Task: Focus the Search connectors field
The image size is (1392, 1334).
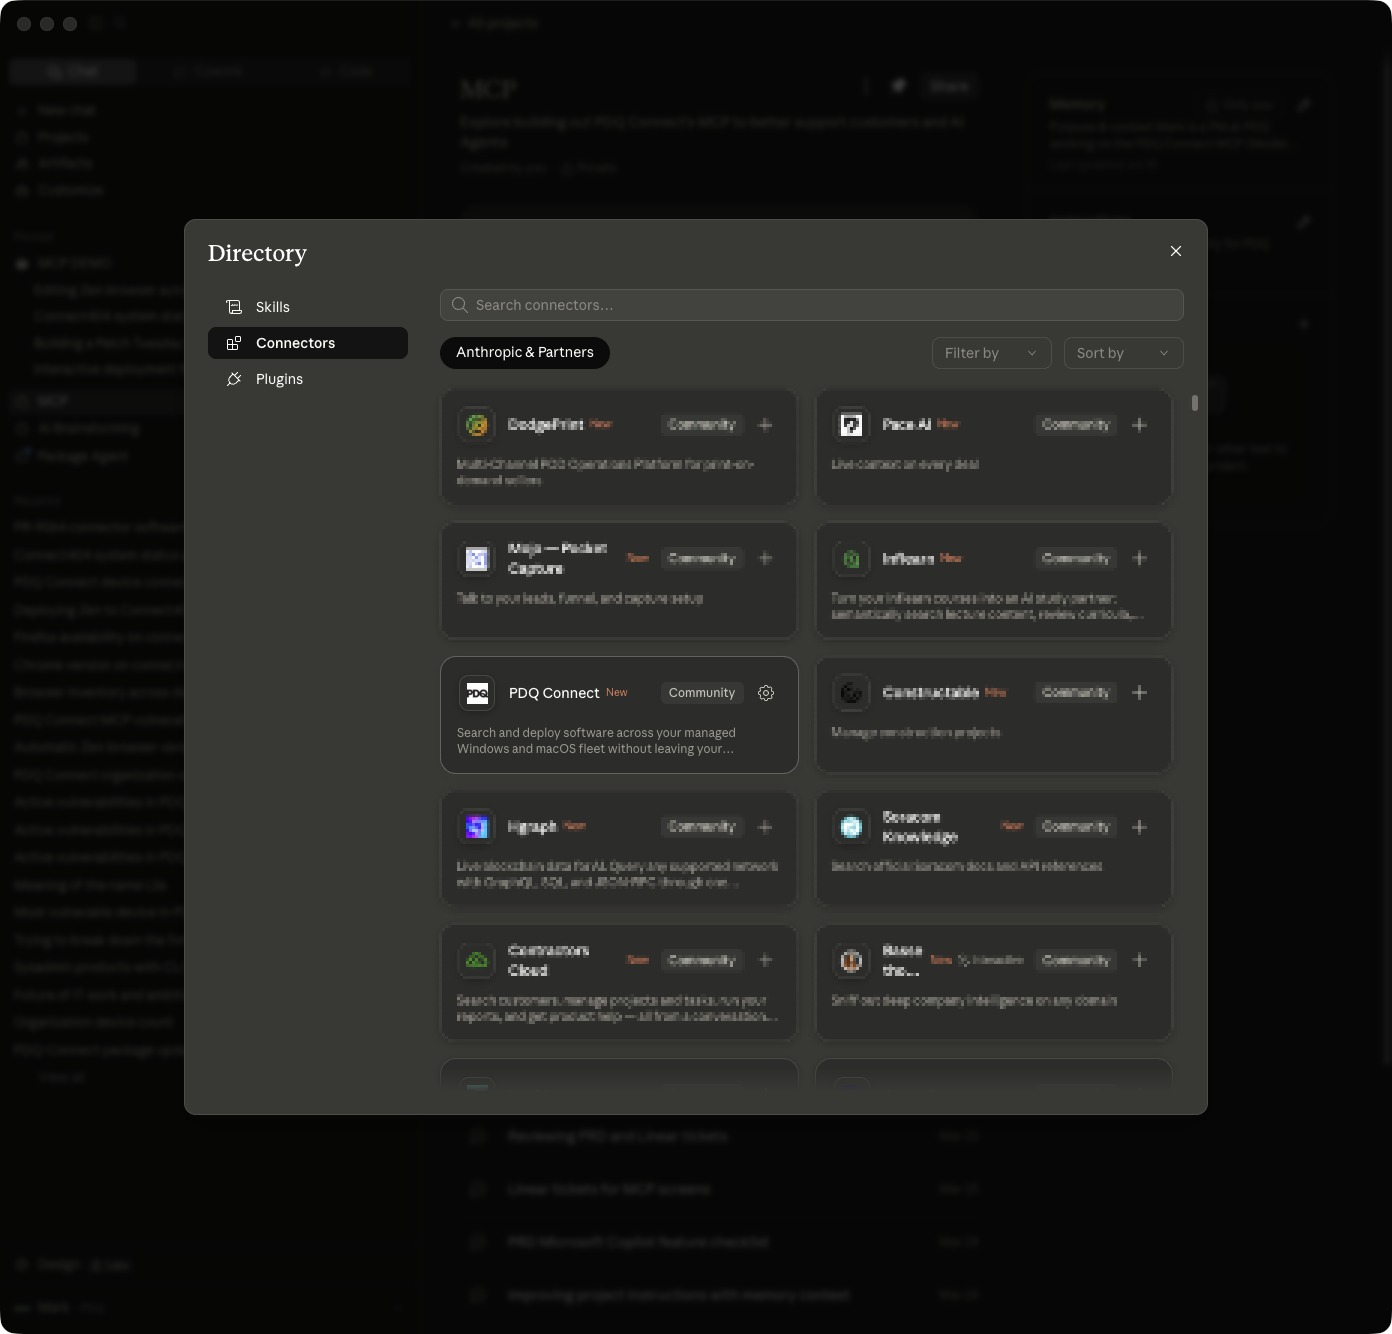Action: point(812,305)
